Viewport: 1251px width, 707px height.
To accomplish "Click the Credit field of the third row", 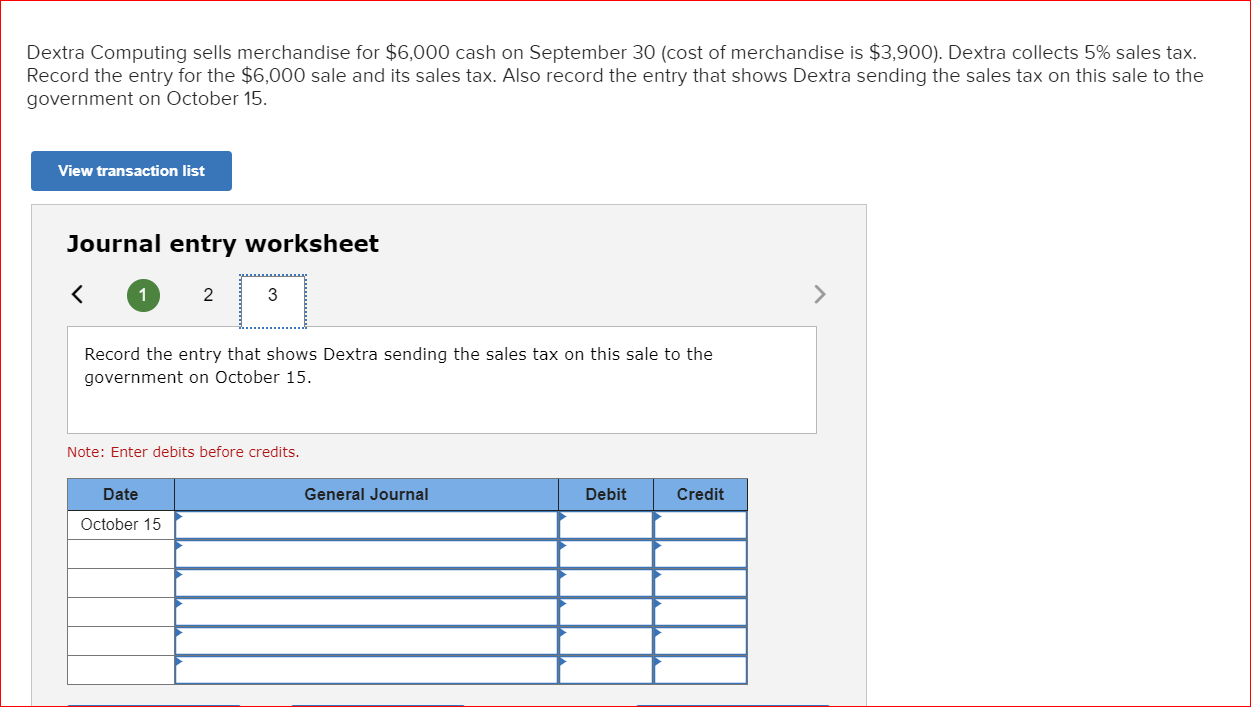I will point(700,581).
